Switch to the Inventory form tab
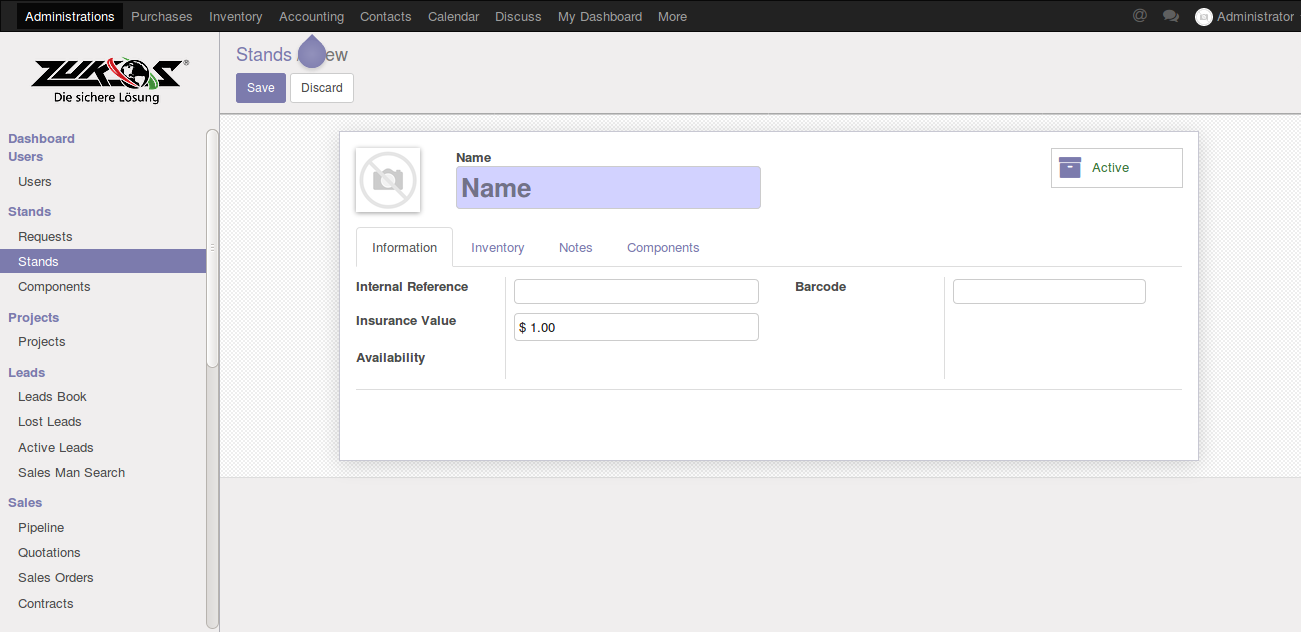This screenshot has height=632, width=1301. click(x=498, y=247)
